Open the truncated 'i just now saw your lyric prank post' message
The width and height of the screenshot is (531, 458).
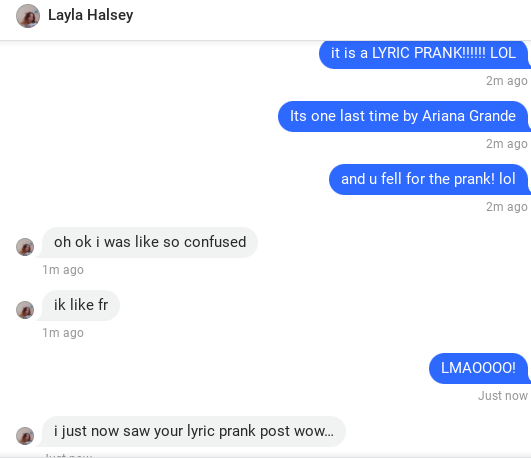pyautogui.click(x=193, y=432)
